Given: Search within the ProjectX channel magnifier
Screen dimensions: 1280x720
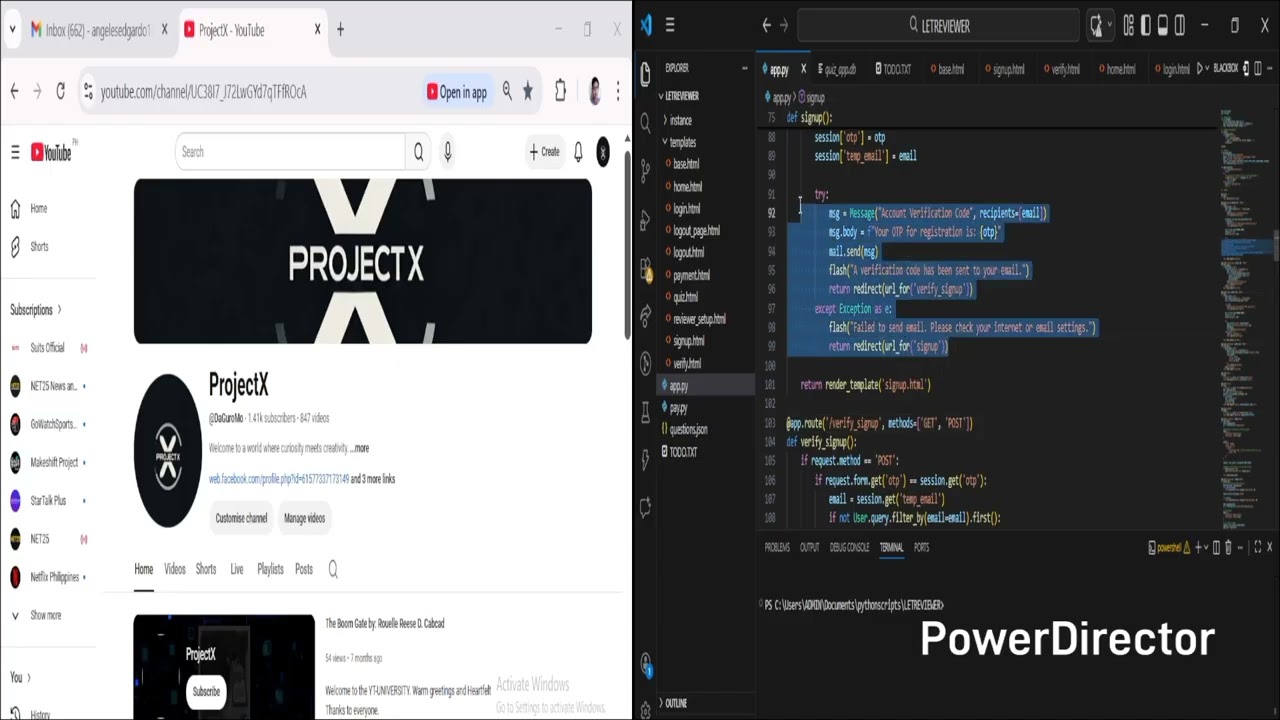Looking at the screenshot, I should pyautogui.click(x=333, y=569).
